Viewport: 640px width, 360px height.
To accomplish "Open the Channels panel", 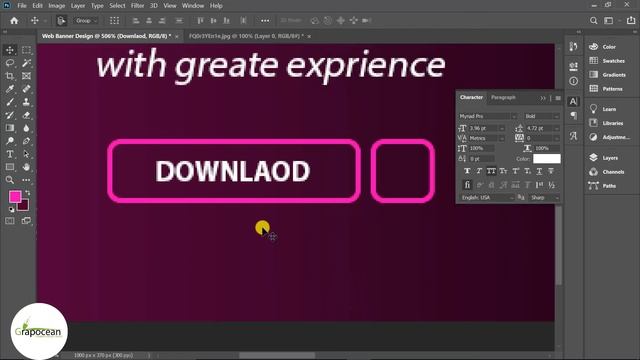I will pyautogui.click(x=613, y=172).
